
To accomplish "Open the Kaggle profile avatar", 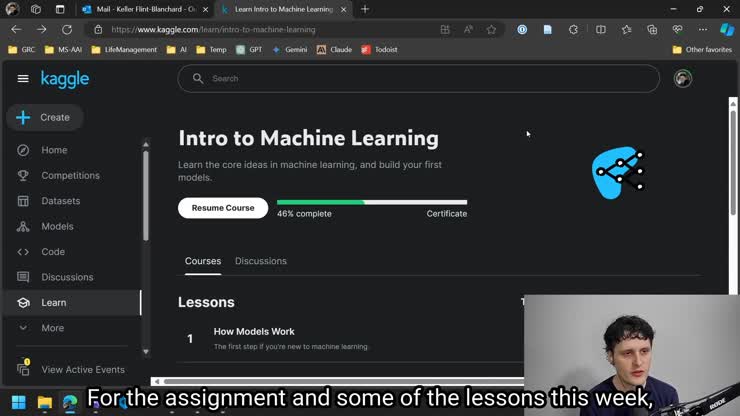I will (x=683, y=78).
